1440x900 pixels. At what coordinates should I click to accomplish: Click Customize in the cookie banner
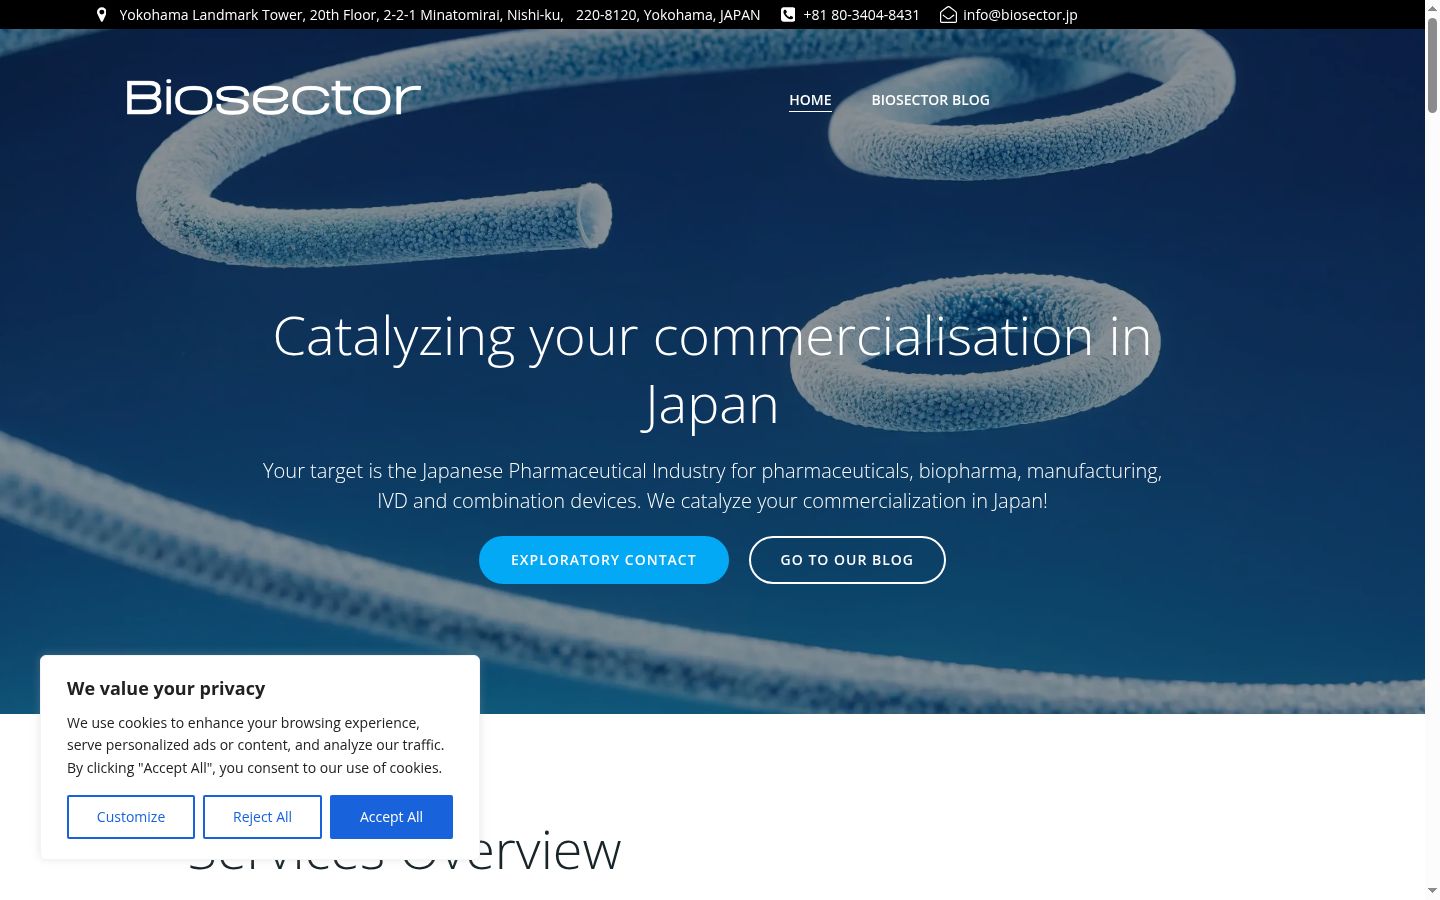(x=131, y=817)
